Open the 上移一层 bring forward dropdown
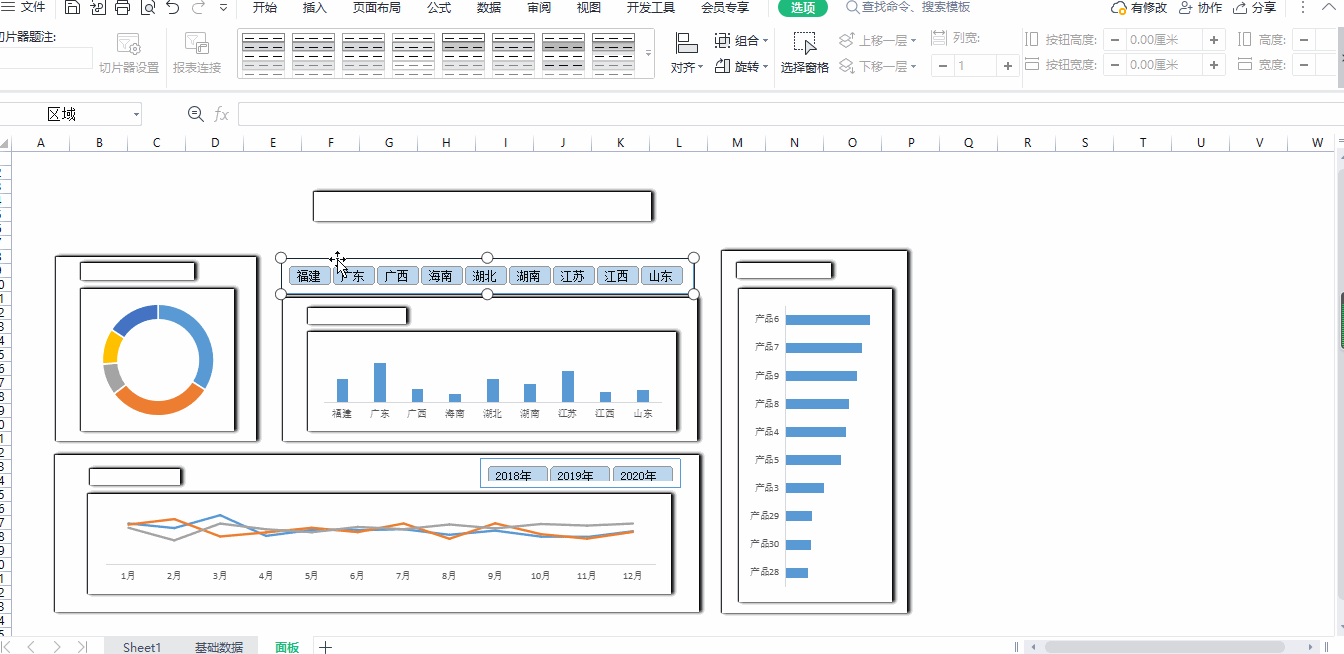 click(x=877, y=41)
